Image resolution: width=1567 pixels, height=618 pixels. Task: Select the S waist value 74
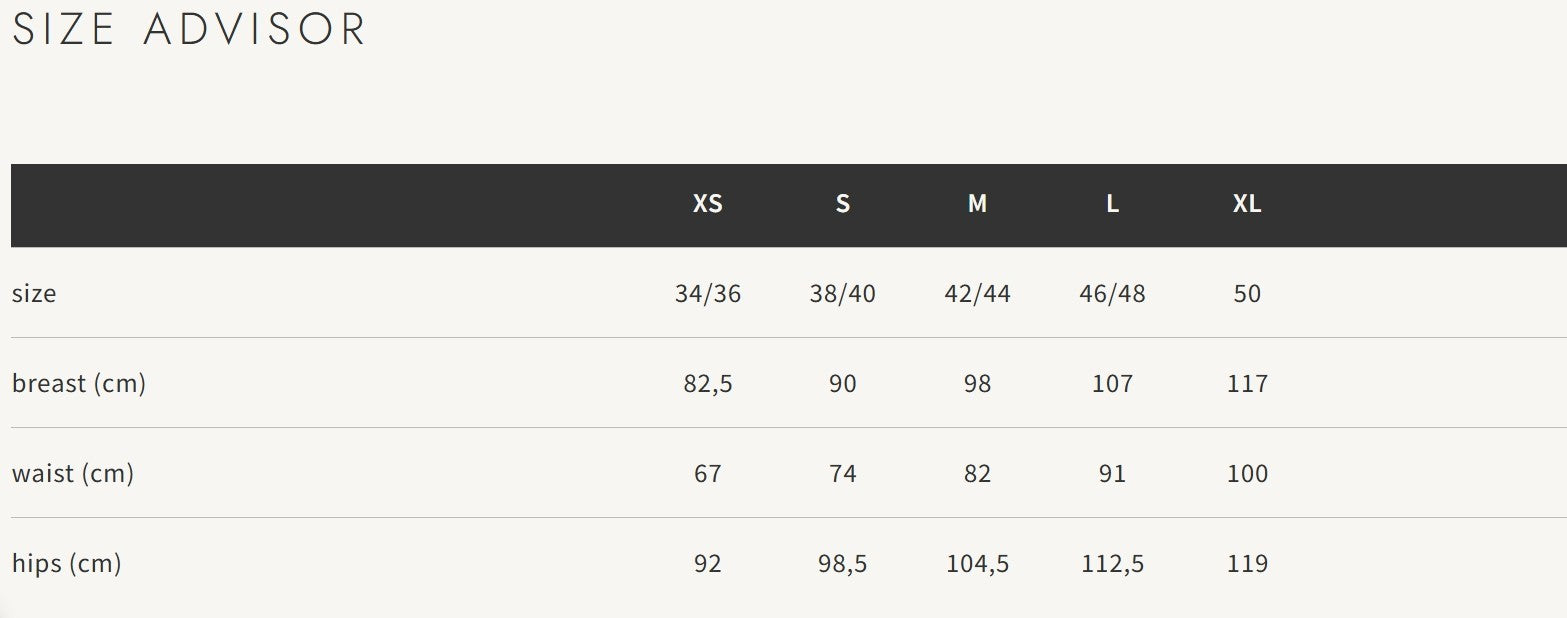[842, 473]
